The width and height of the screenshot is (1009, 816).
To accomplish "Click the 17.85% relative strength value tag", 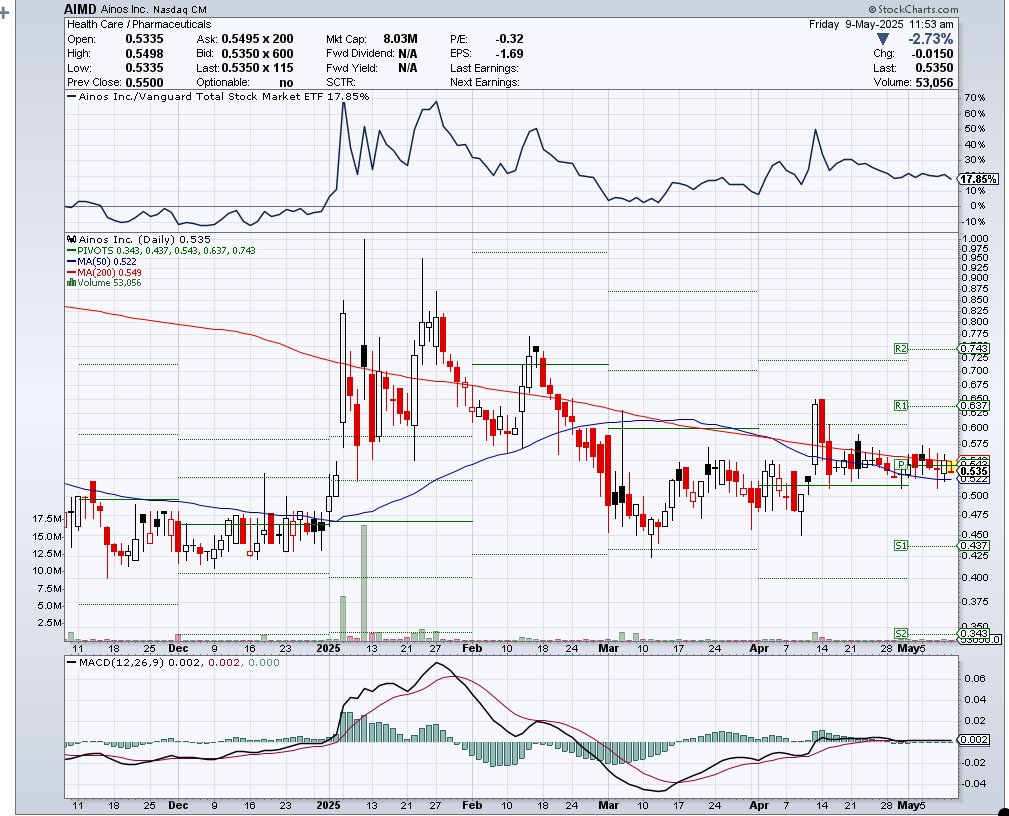I will (x=979, y=179).
